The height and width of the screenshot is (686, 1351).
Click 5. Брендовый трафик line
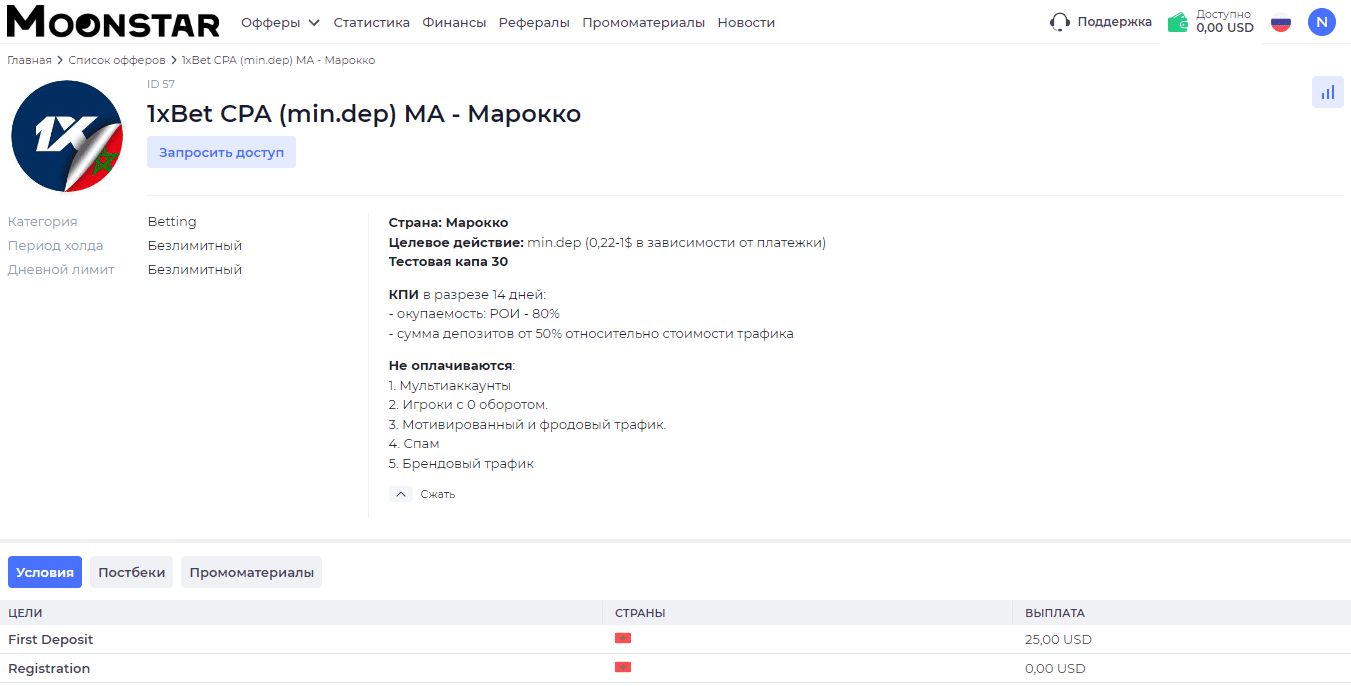point(461,464)
